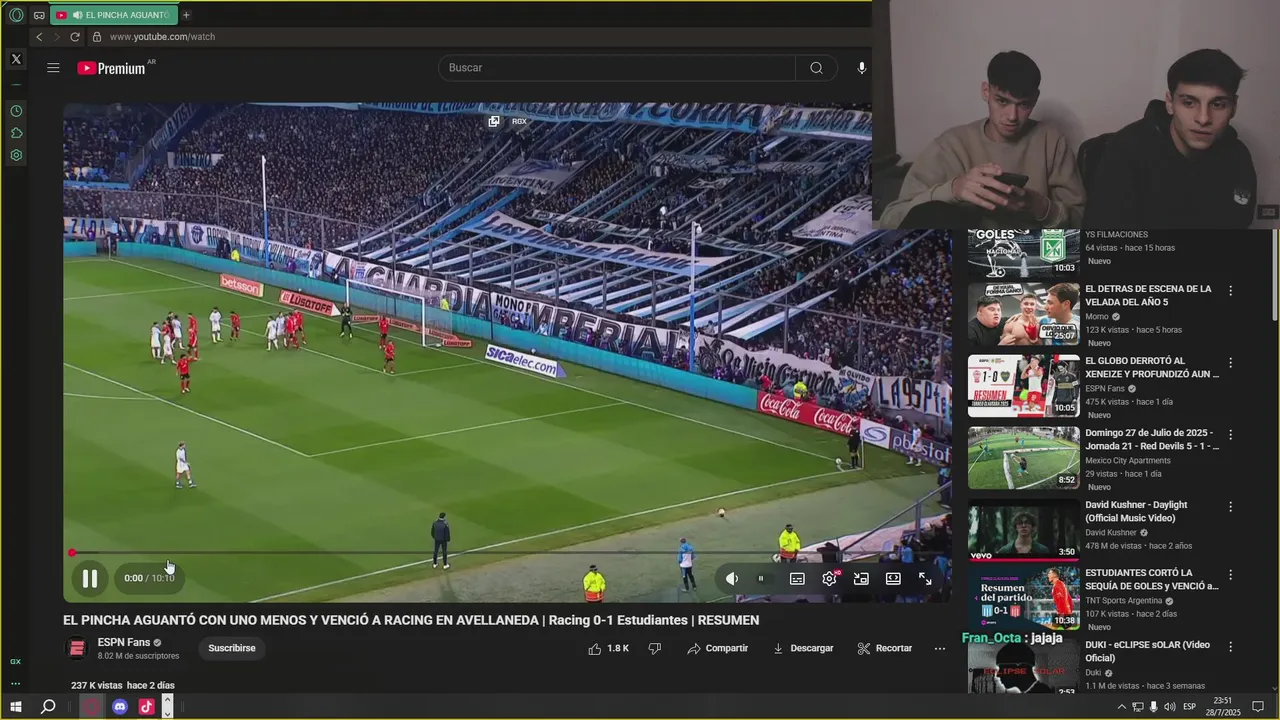Go to the YouTube Premium home logo
Viewport: 1280px width, 720px height.
click(x=111, y=68)
